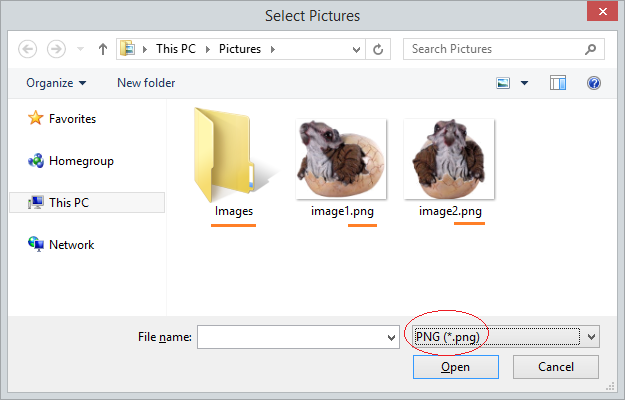Click the search magnifier icon
Screen dimensions: 625x400
590,49
